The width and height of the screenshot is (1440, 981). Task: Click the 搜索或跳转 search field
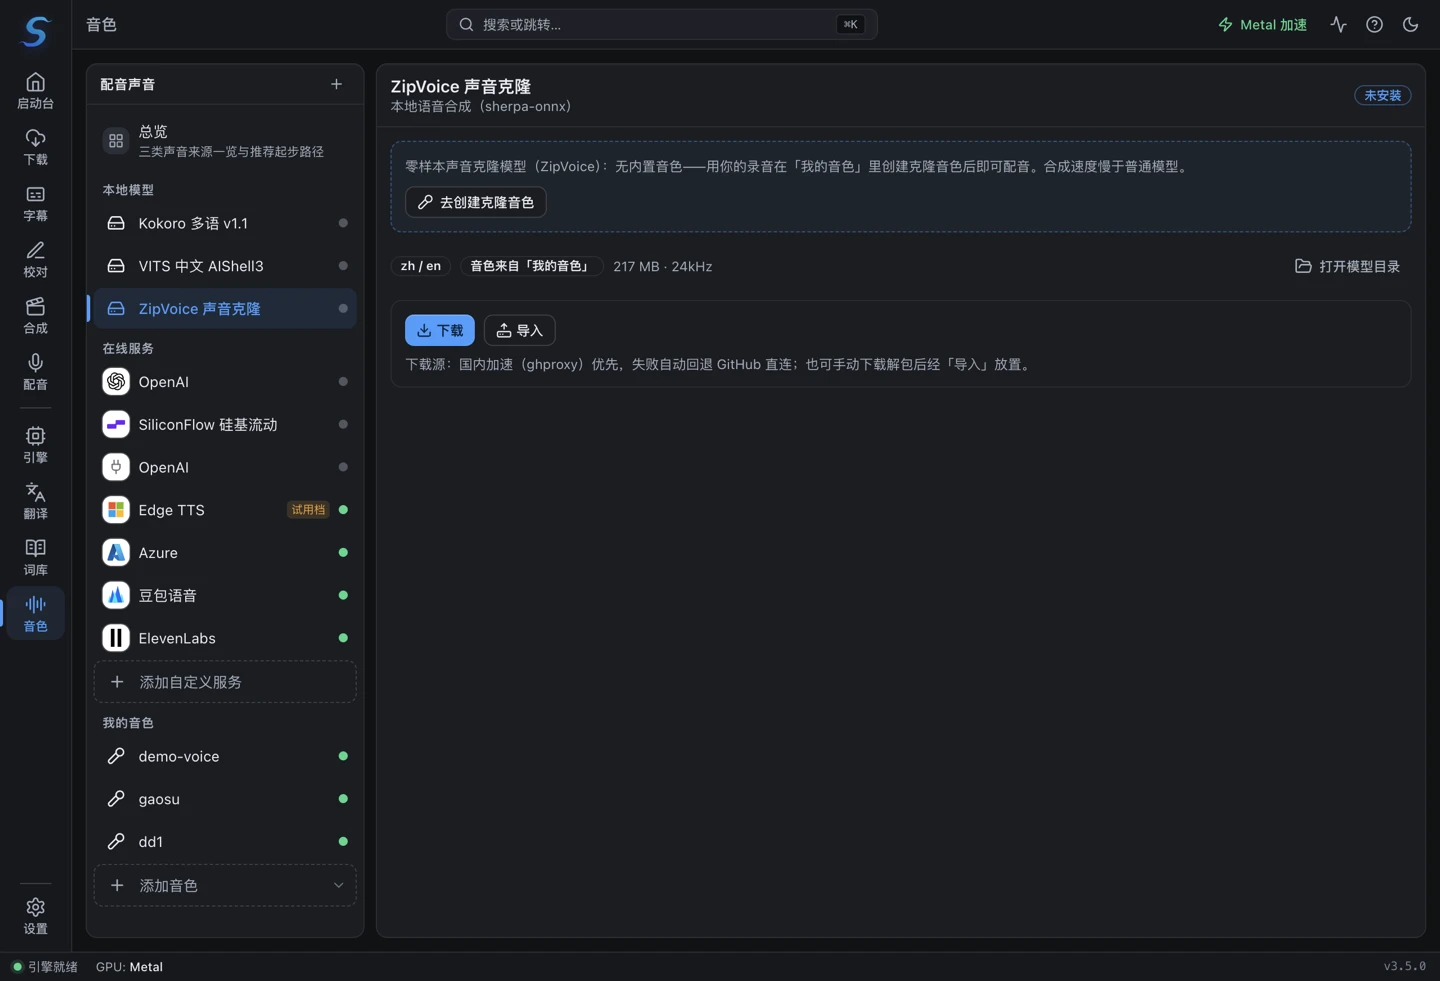point(662,25)
